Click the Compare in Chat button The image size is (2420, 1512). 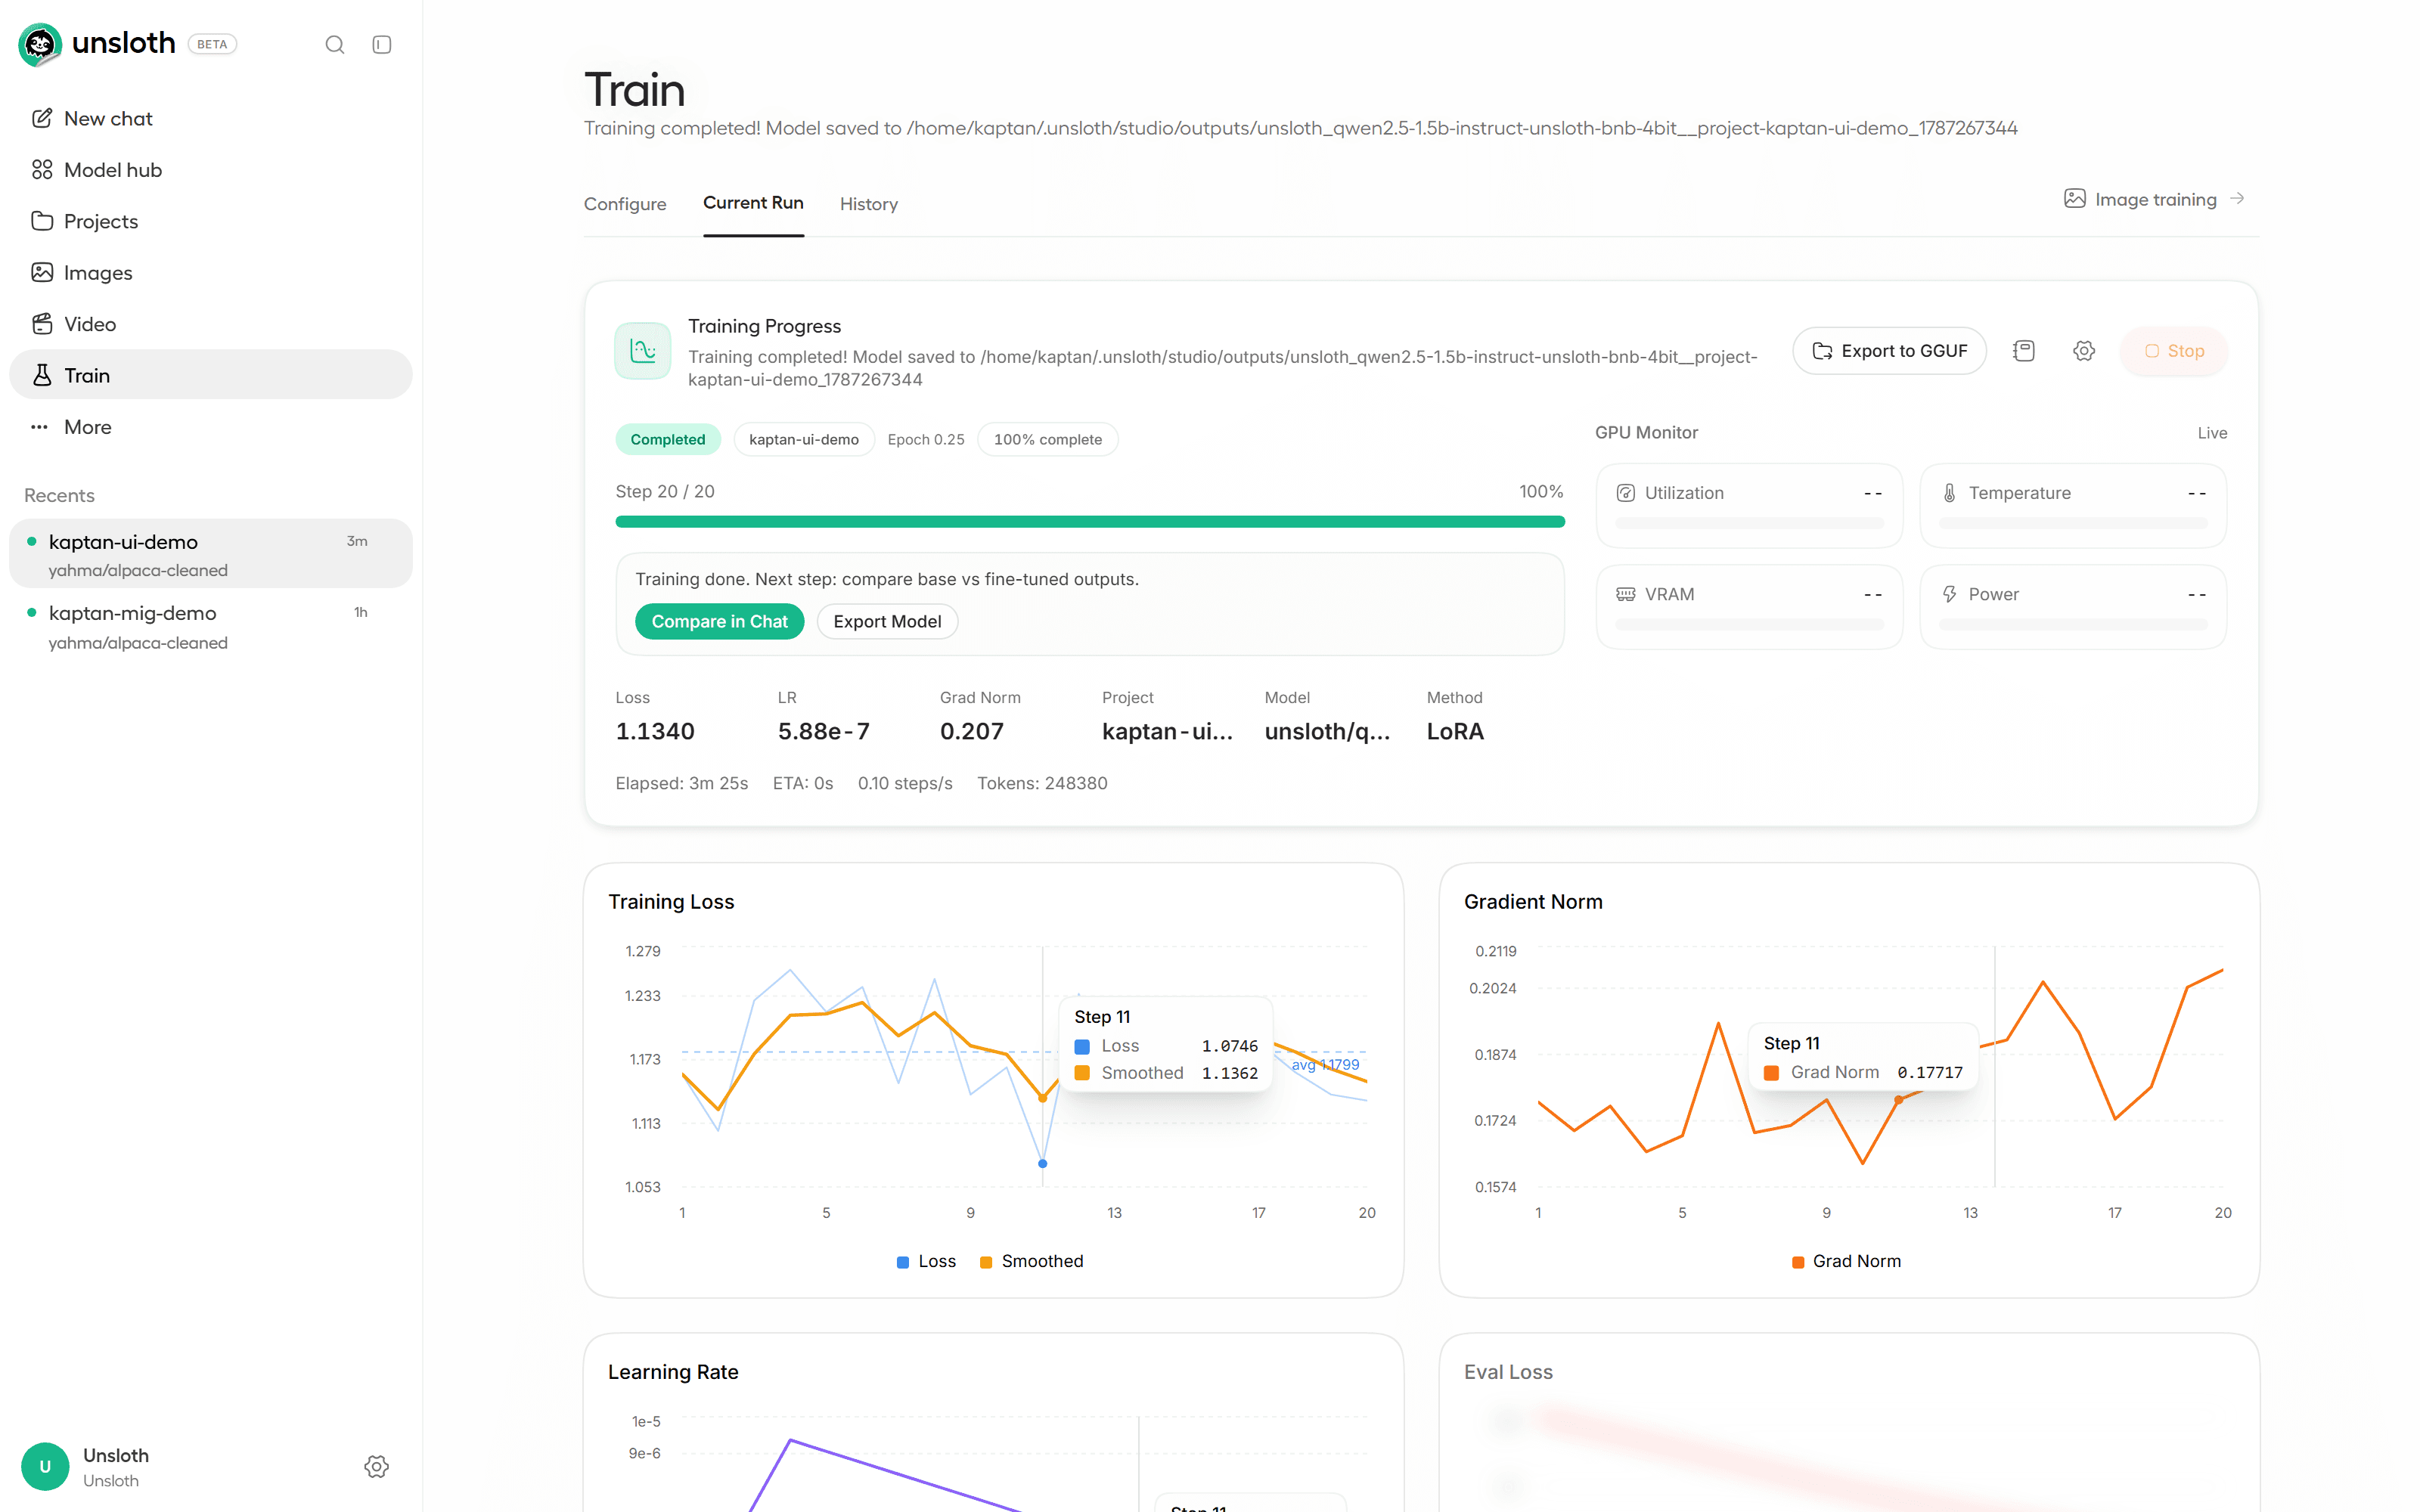point(719,621)
